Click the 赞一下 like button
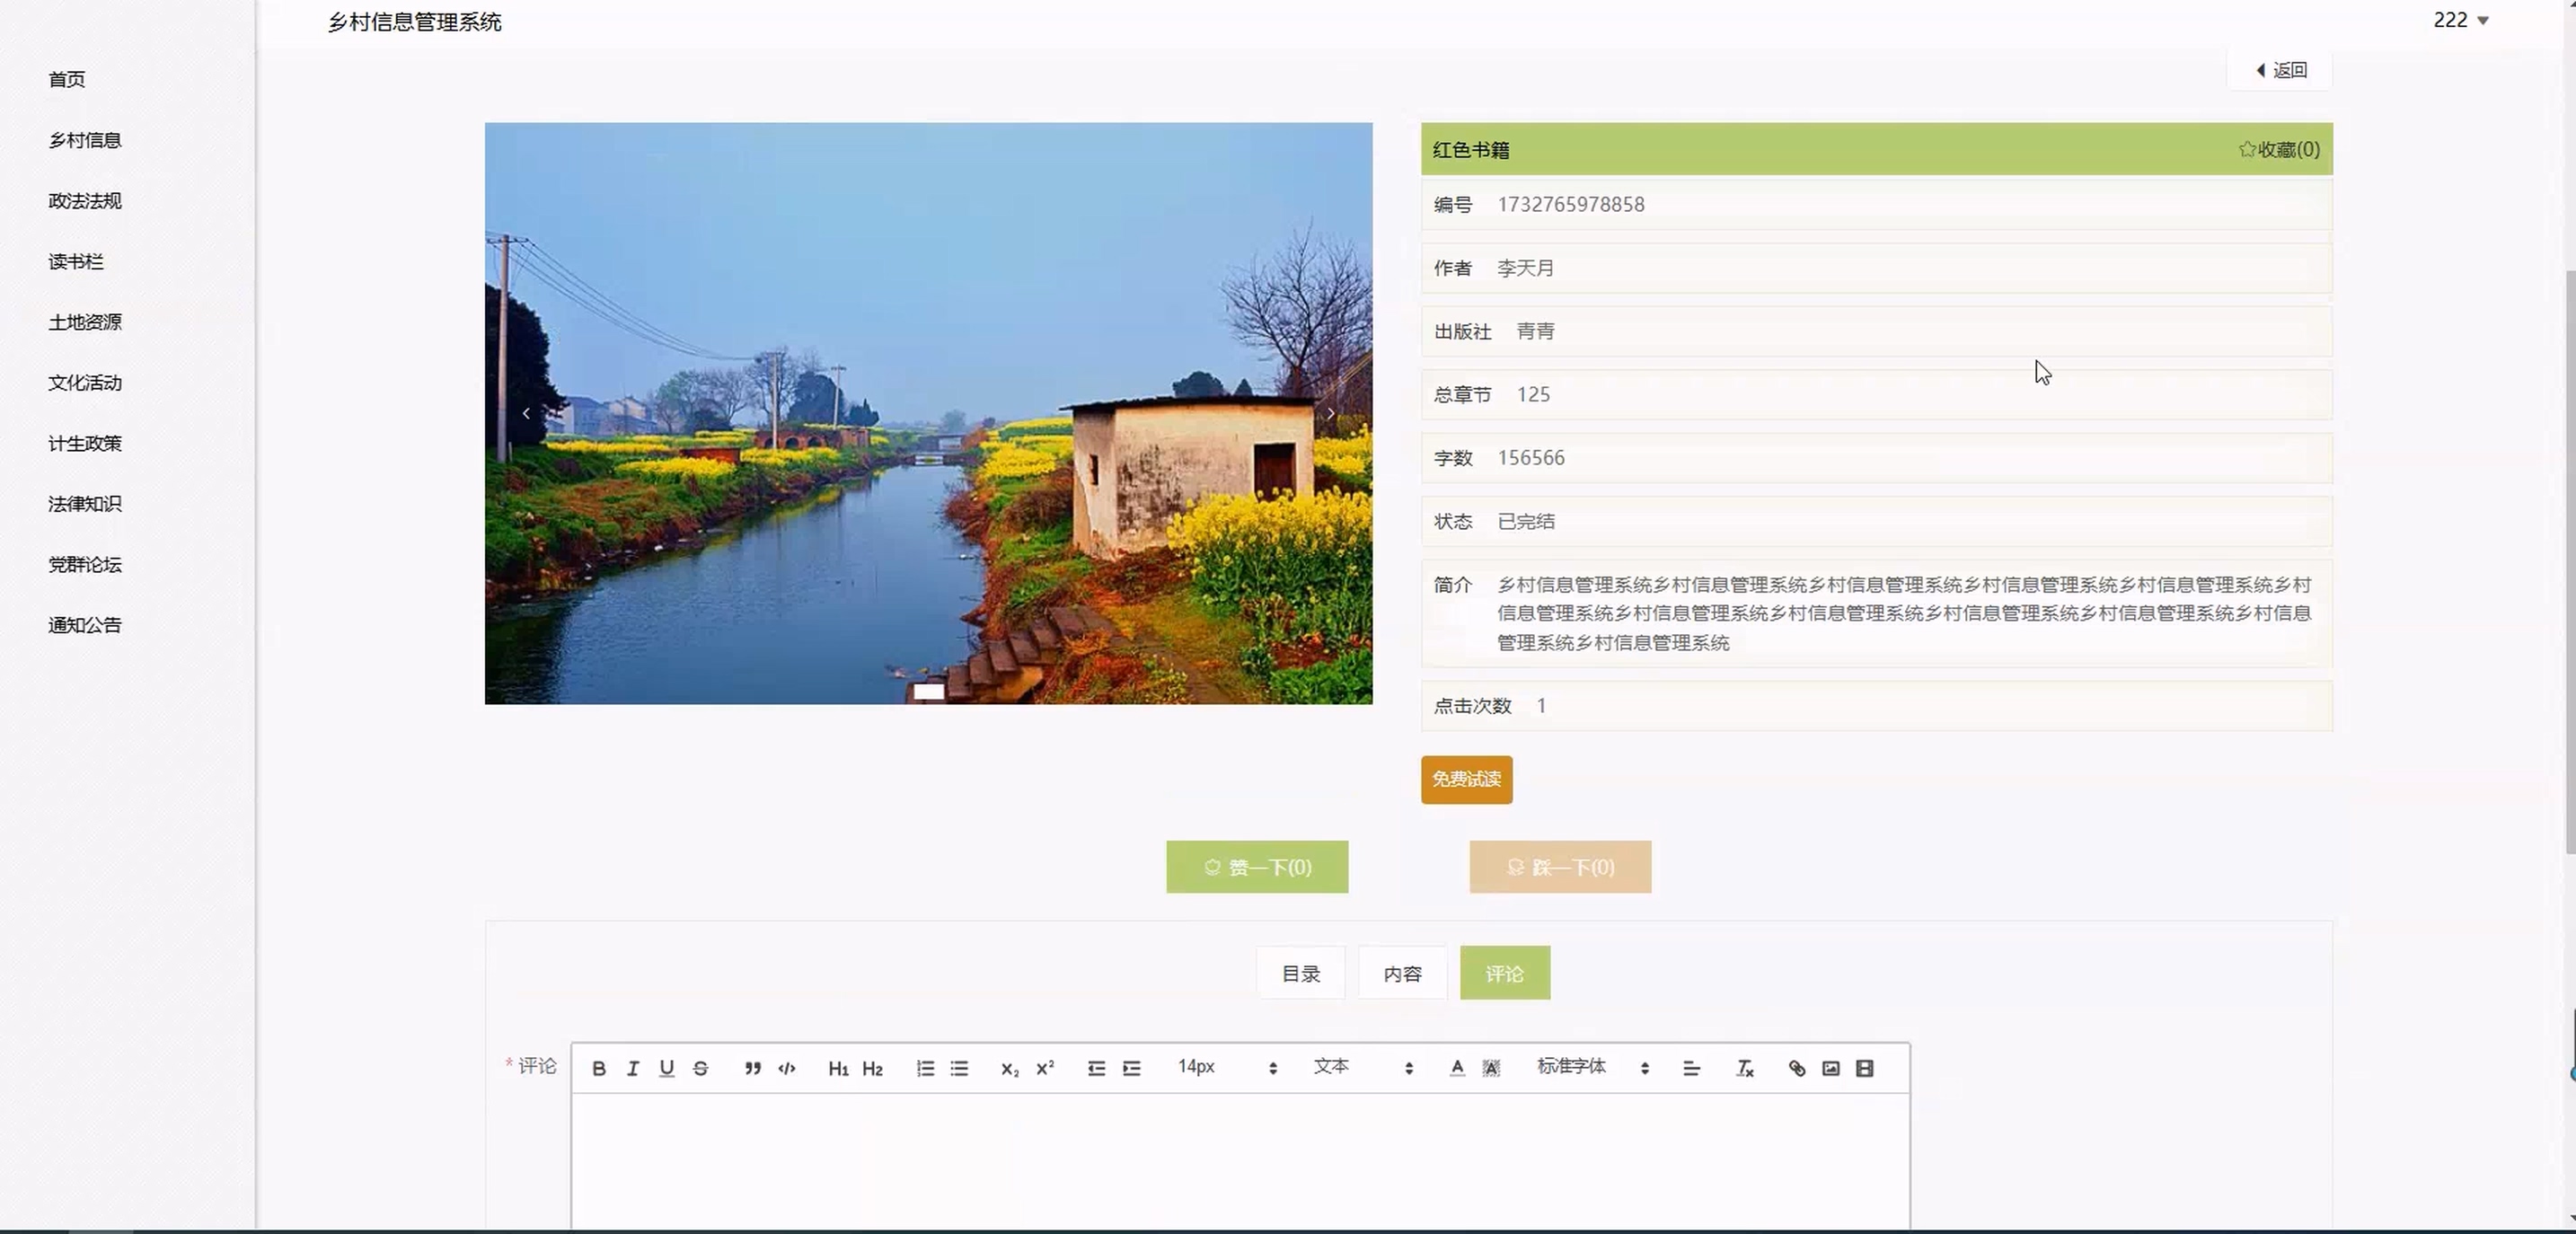2576x1234 pixels. point(1257,867)
